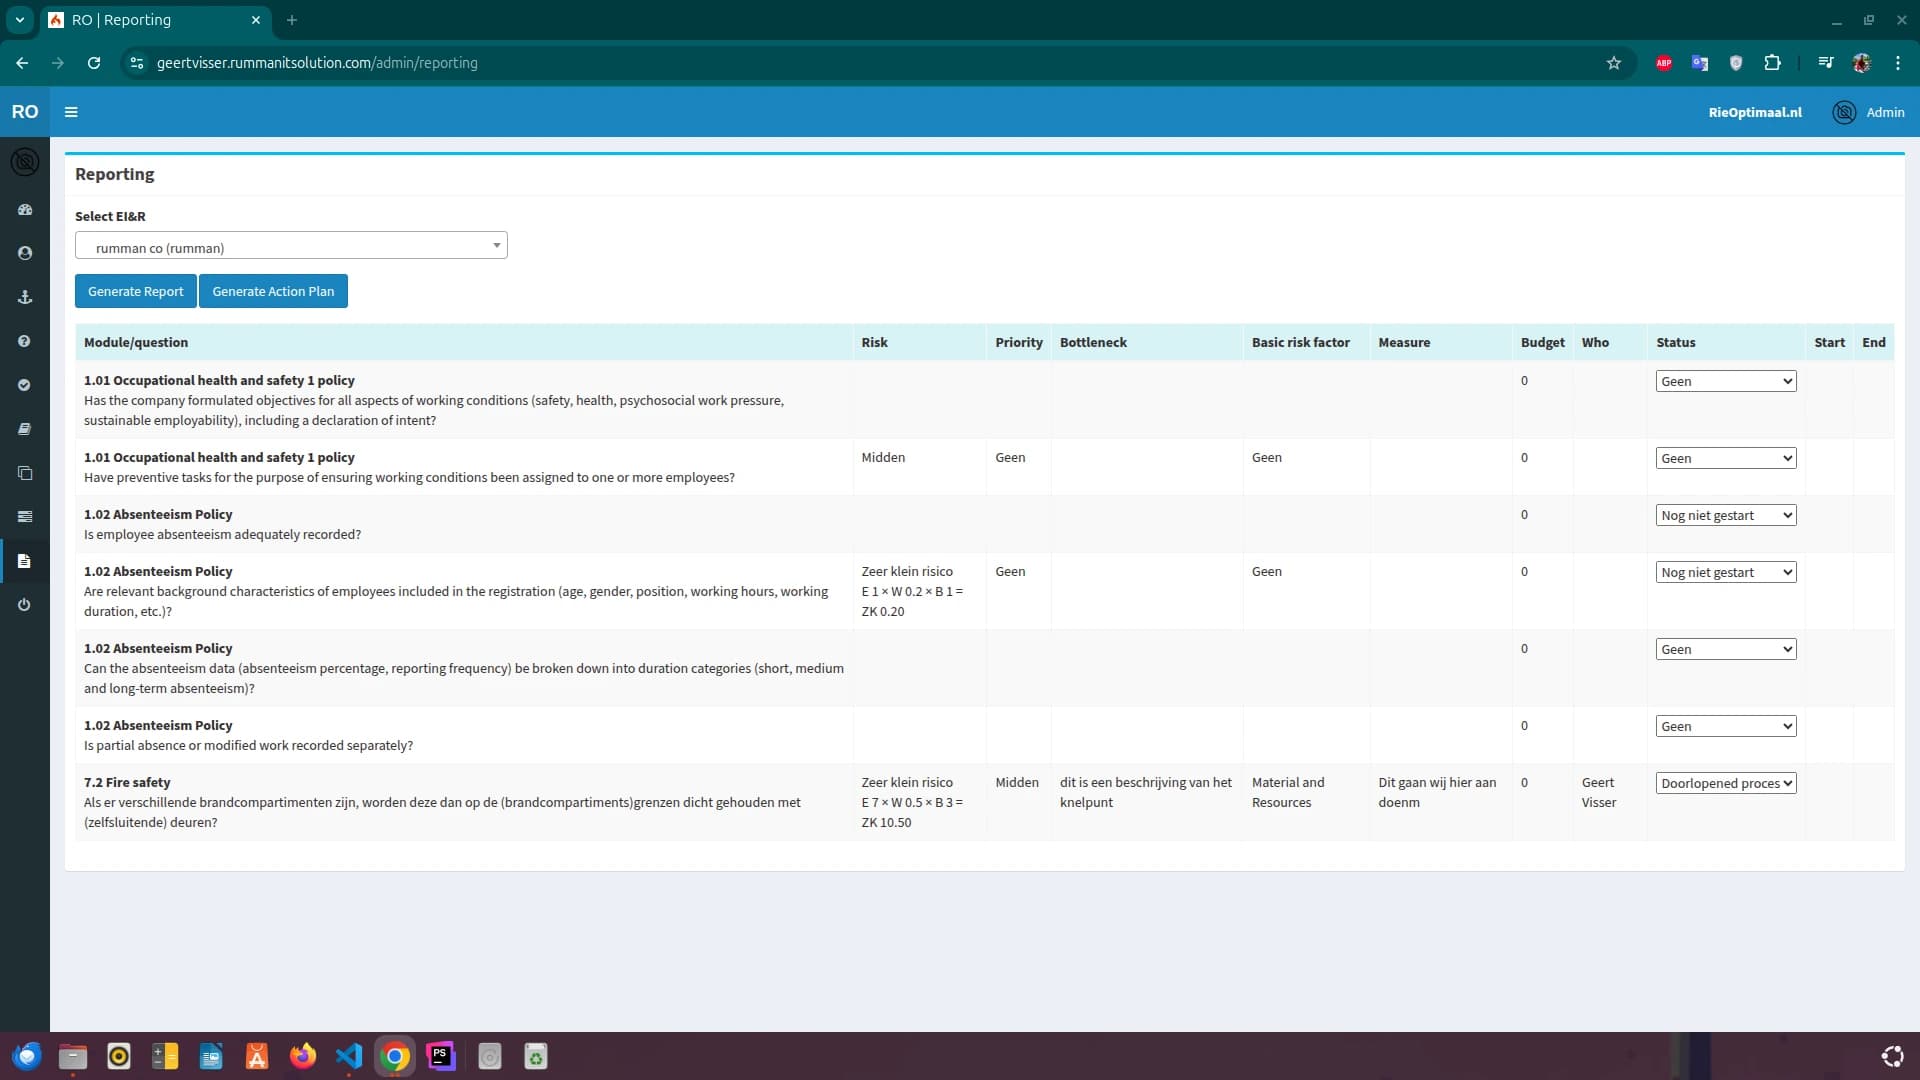1920x1080 pixels.
Task: Click the power logout sidebar icon
Action: [x=25, y=605]
